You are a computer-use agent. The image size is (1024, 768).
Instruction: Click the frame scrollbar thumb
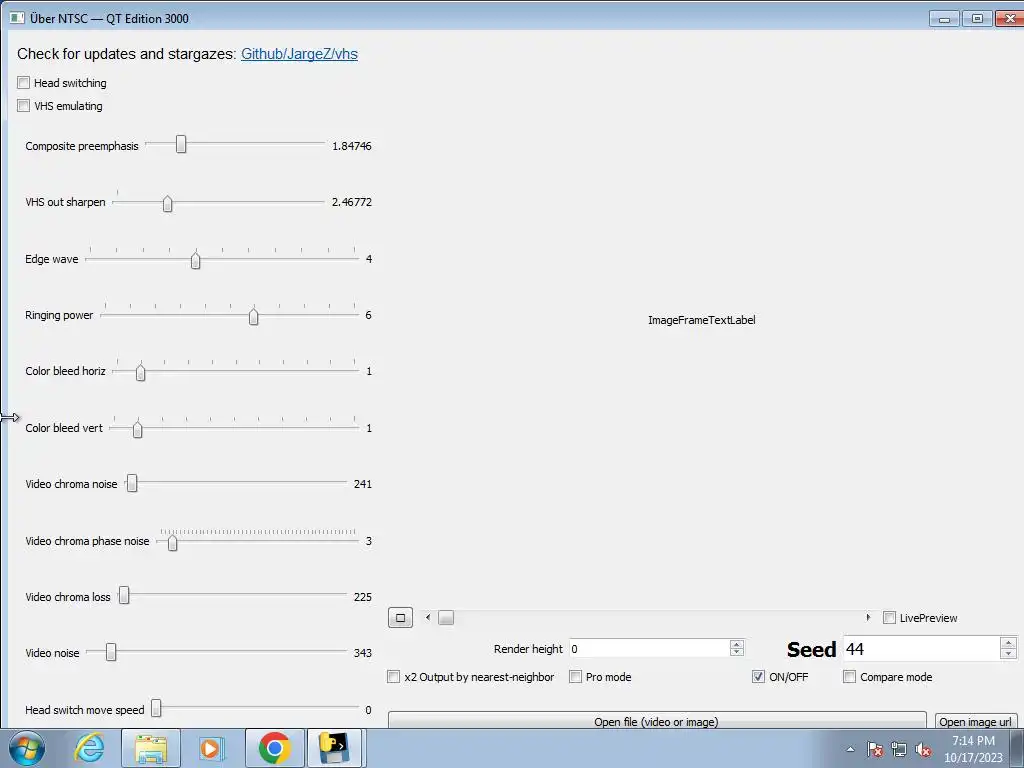tap(446, 617)
